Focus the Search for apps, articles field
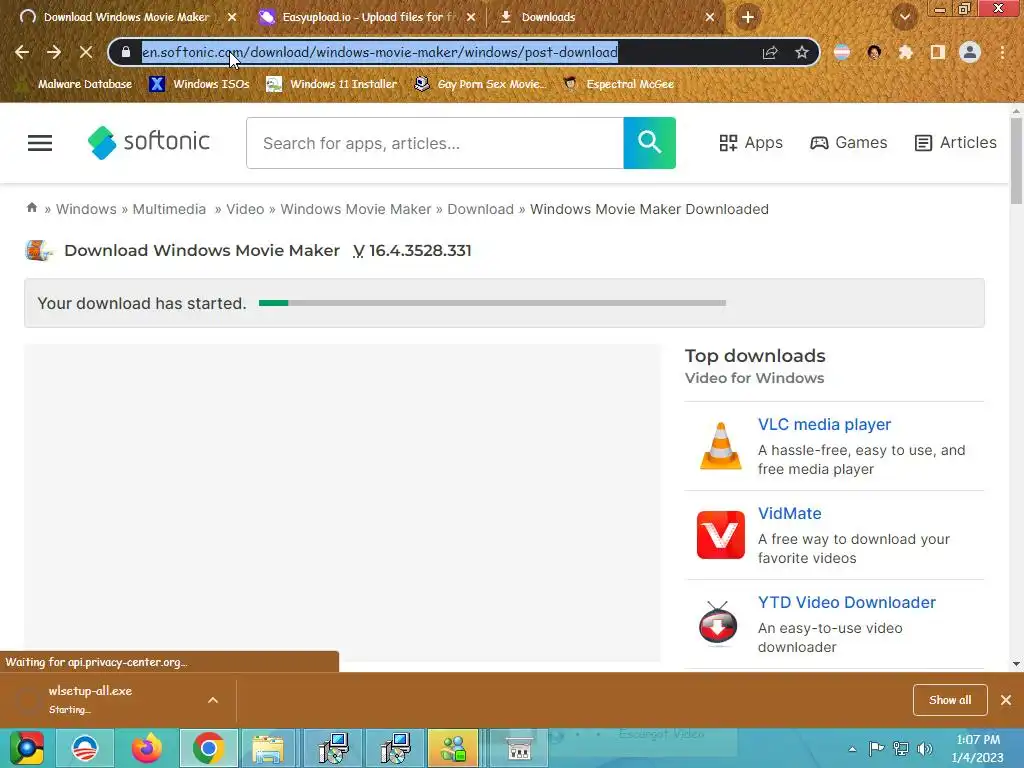The width and height of the screenshot is (1024, 768). coord(435,143)
